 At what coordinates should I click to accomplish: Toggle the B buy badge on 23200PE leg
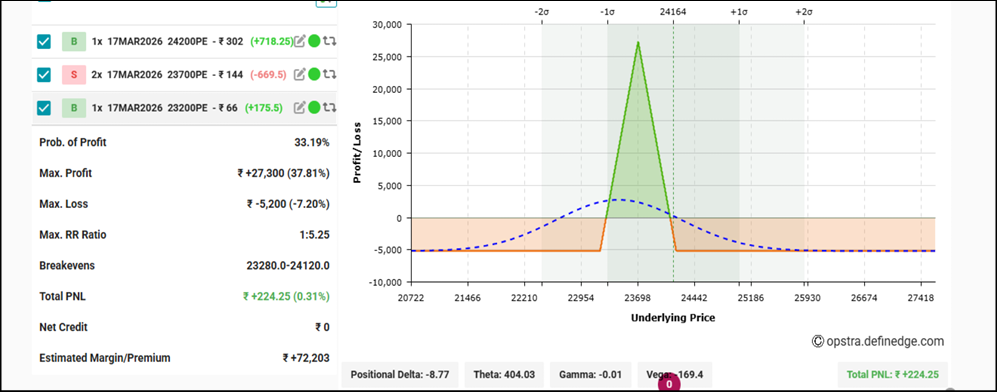coord(74,107)
